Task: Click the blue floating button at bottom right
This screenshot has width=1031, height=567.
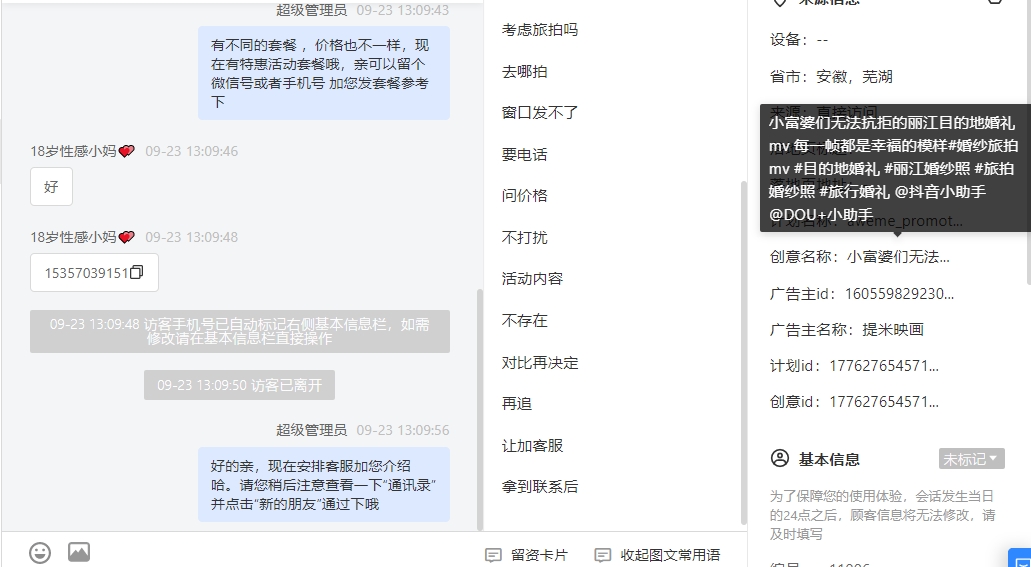Action: coord(1020,557)
